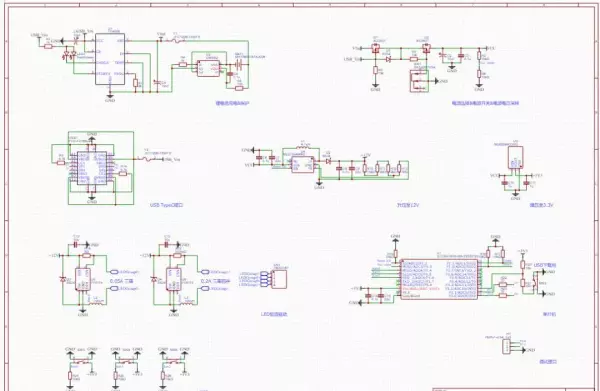Image resolution: width=600 pixels, height=391 pixels.
Task: Select the inductor above the boost converter IC
Action: 303,146
